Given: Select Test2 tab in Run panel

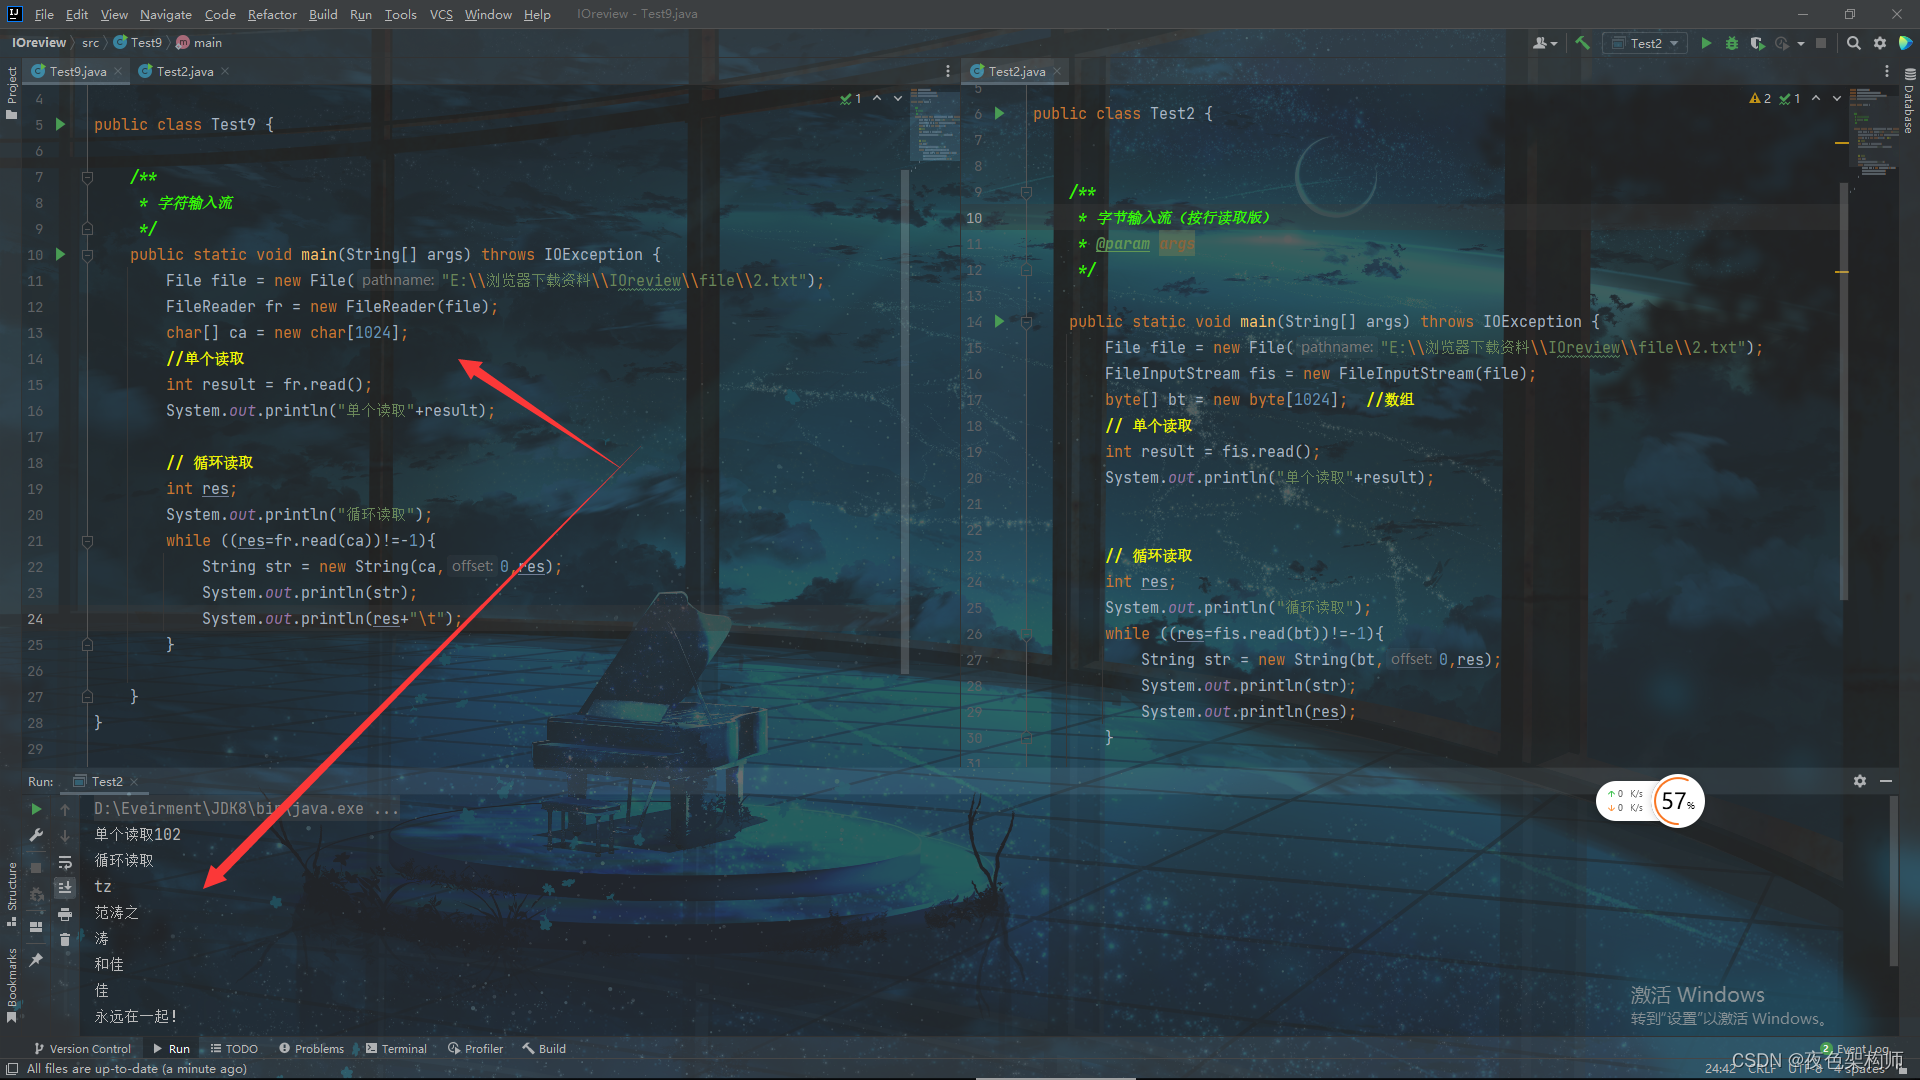Looking at the screenshot, I should tap(106, 781).
